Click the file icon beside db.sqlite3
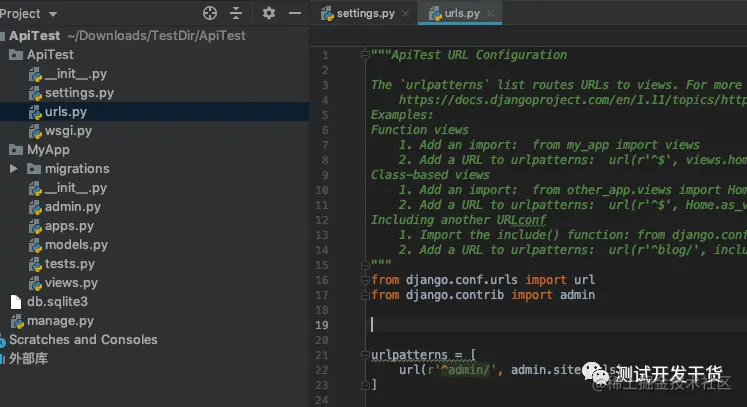 [x=16, y=302]
